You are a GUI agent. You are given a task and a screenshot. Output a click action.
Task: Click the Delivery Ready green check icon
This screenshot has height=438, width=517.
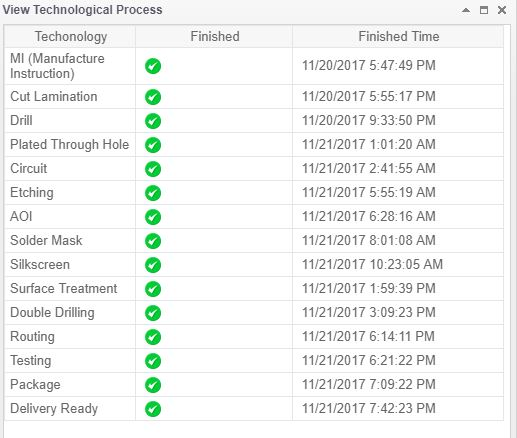[x=153, y=409]
